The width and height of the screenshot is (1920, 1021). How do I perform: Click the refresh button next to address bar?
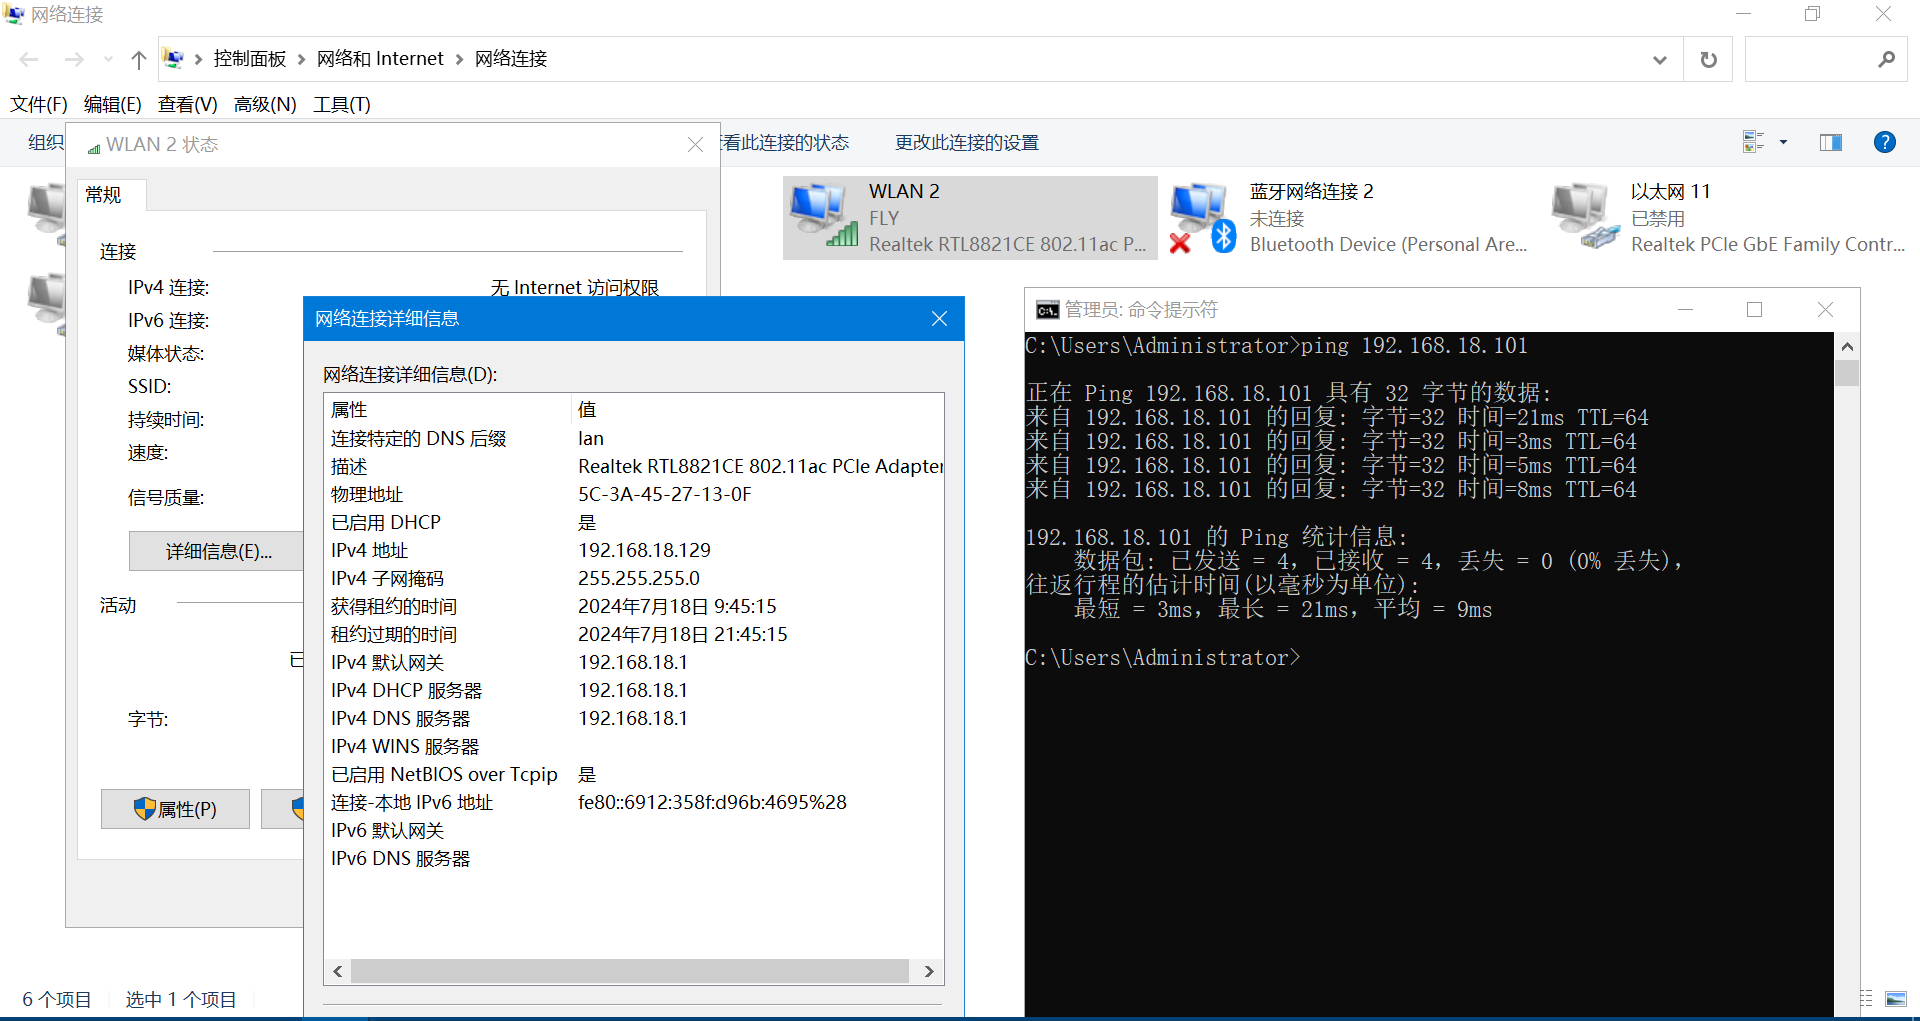1708,60
